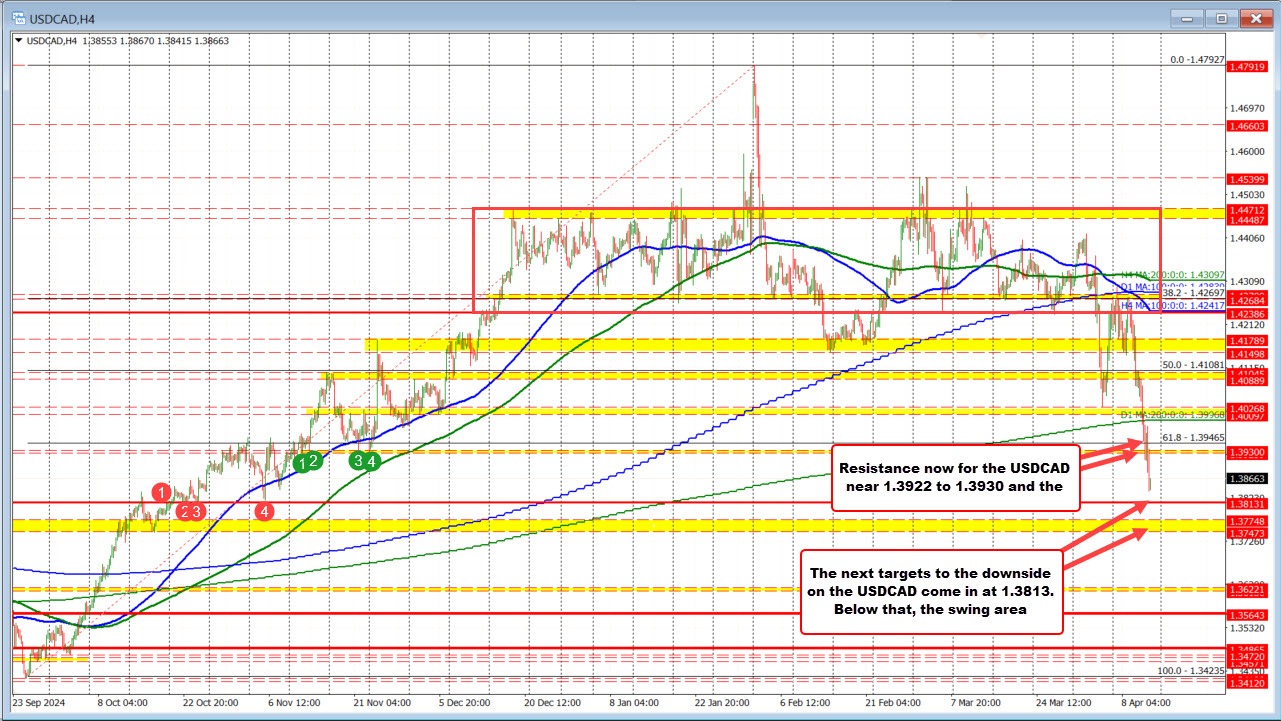Viewport: 1281px width, 721px height.
Task: Maximize the USDCAD,H4 chart window
Action: (1221, 17)
